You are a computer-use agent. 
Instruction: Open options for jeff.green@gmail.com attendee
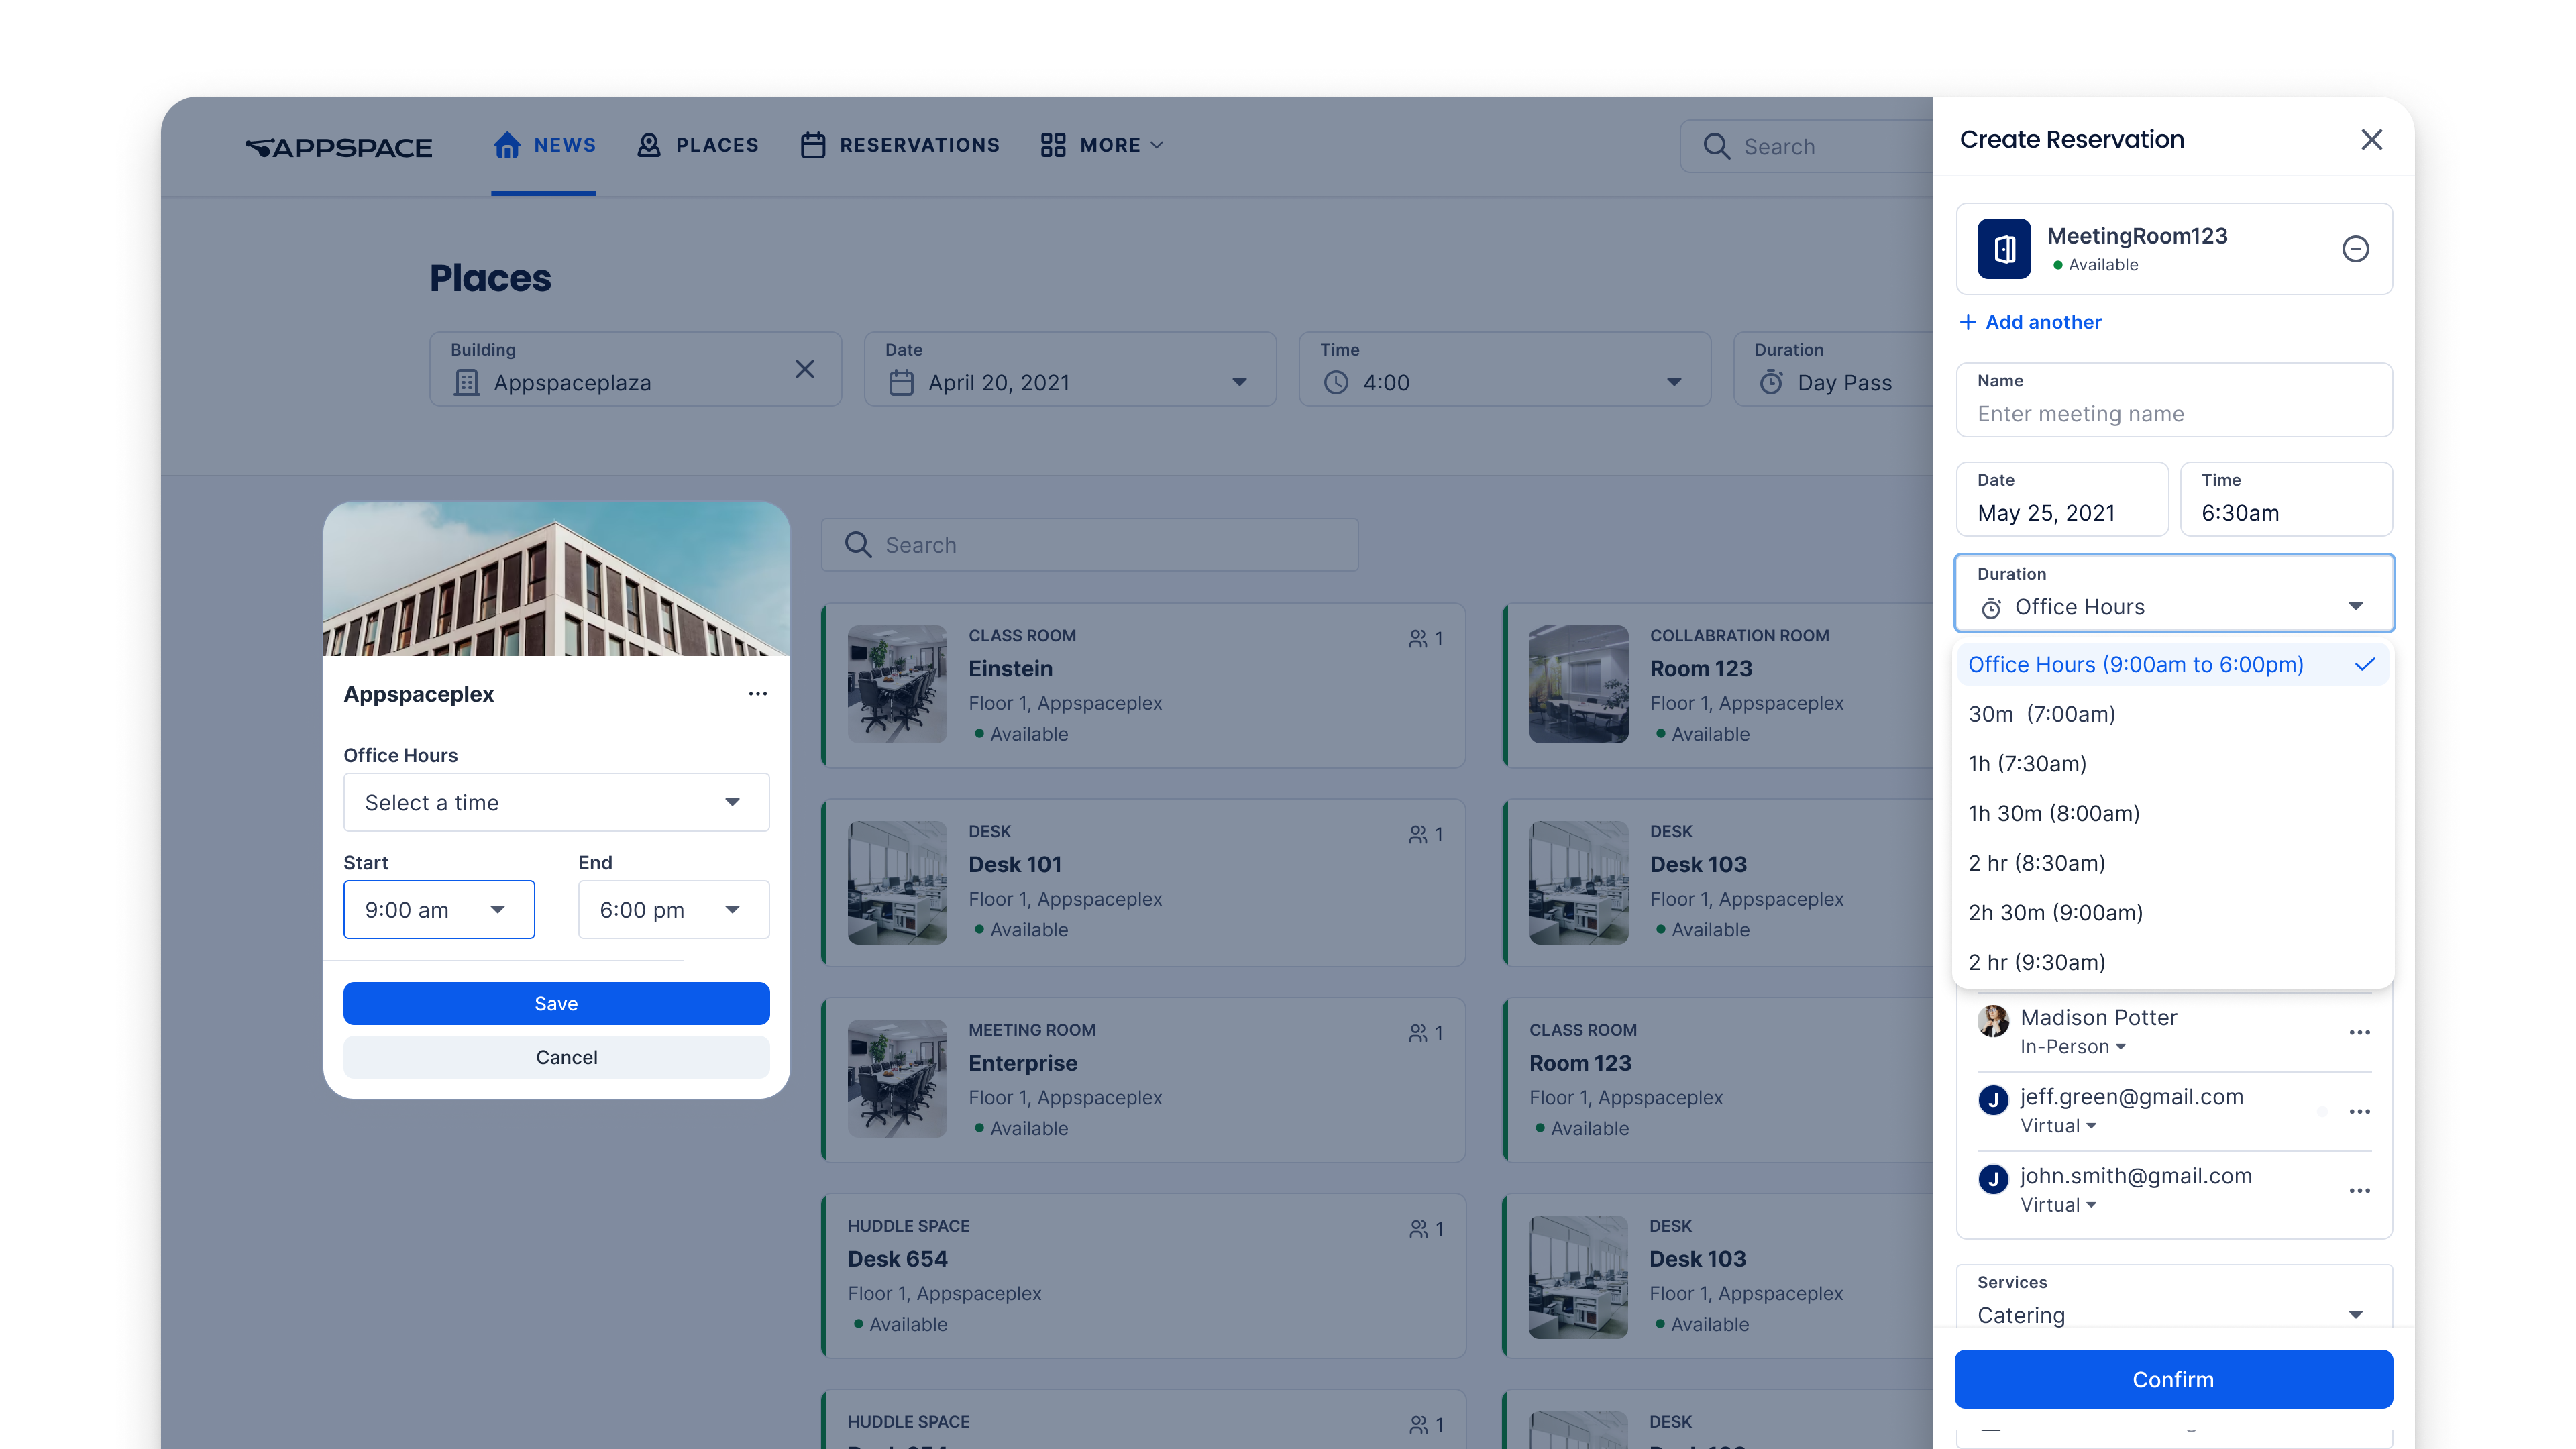(x=2359, y=1111)
